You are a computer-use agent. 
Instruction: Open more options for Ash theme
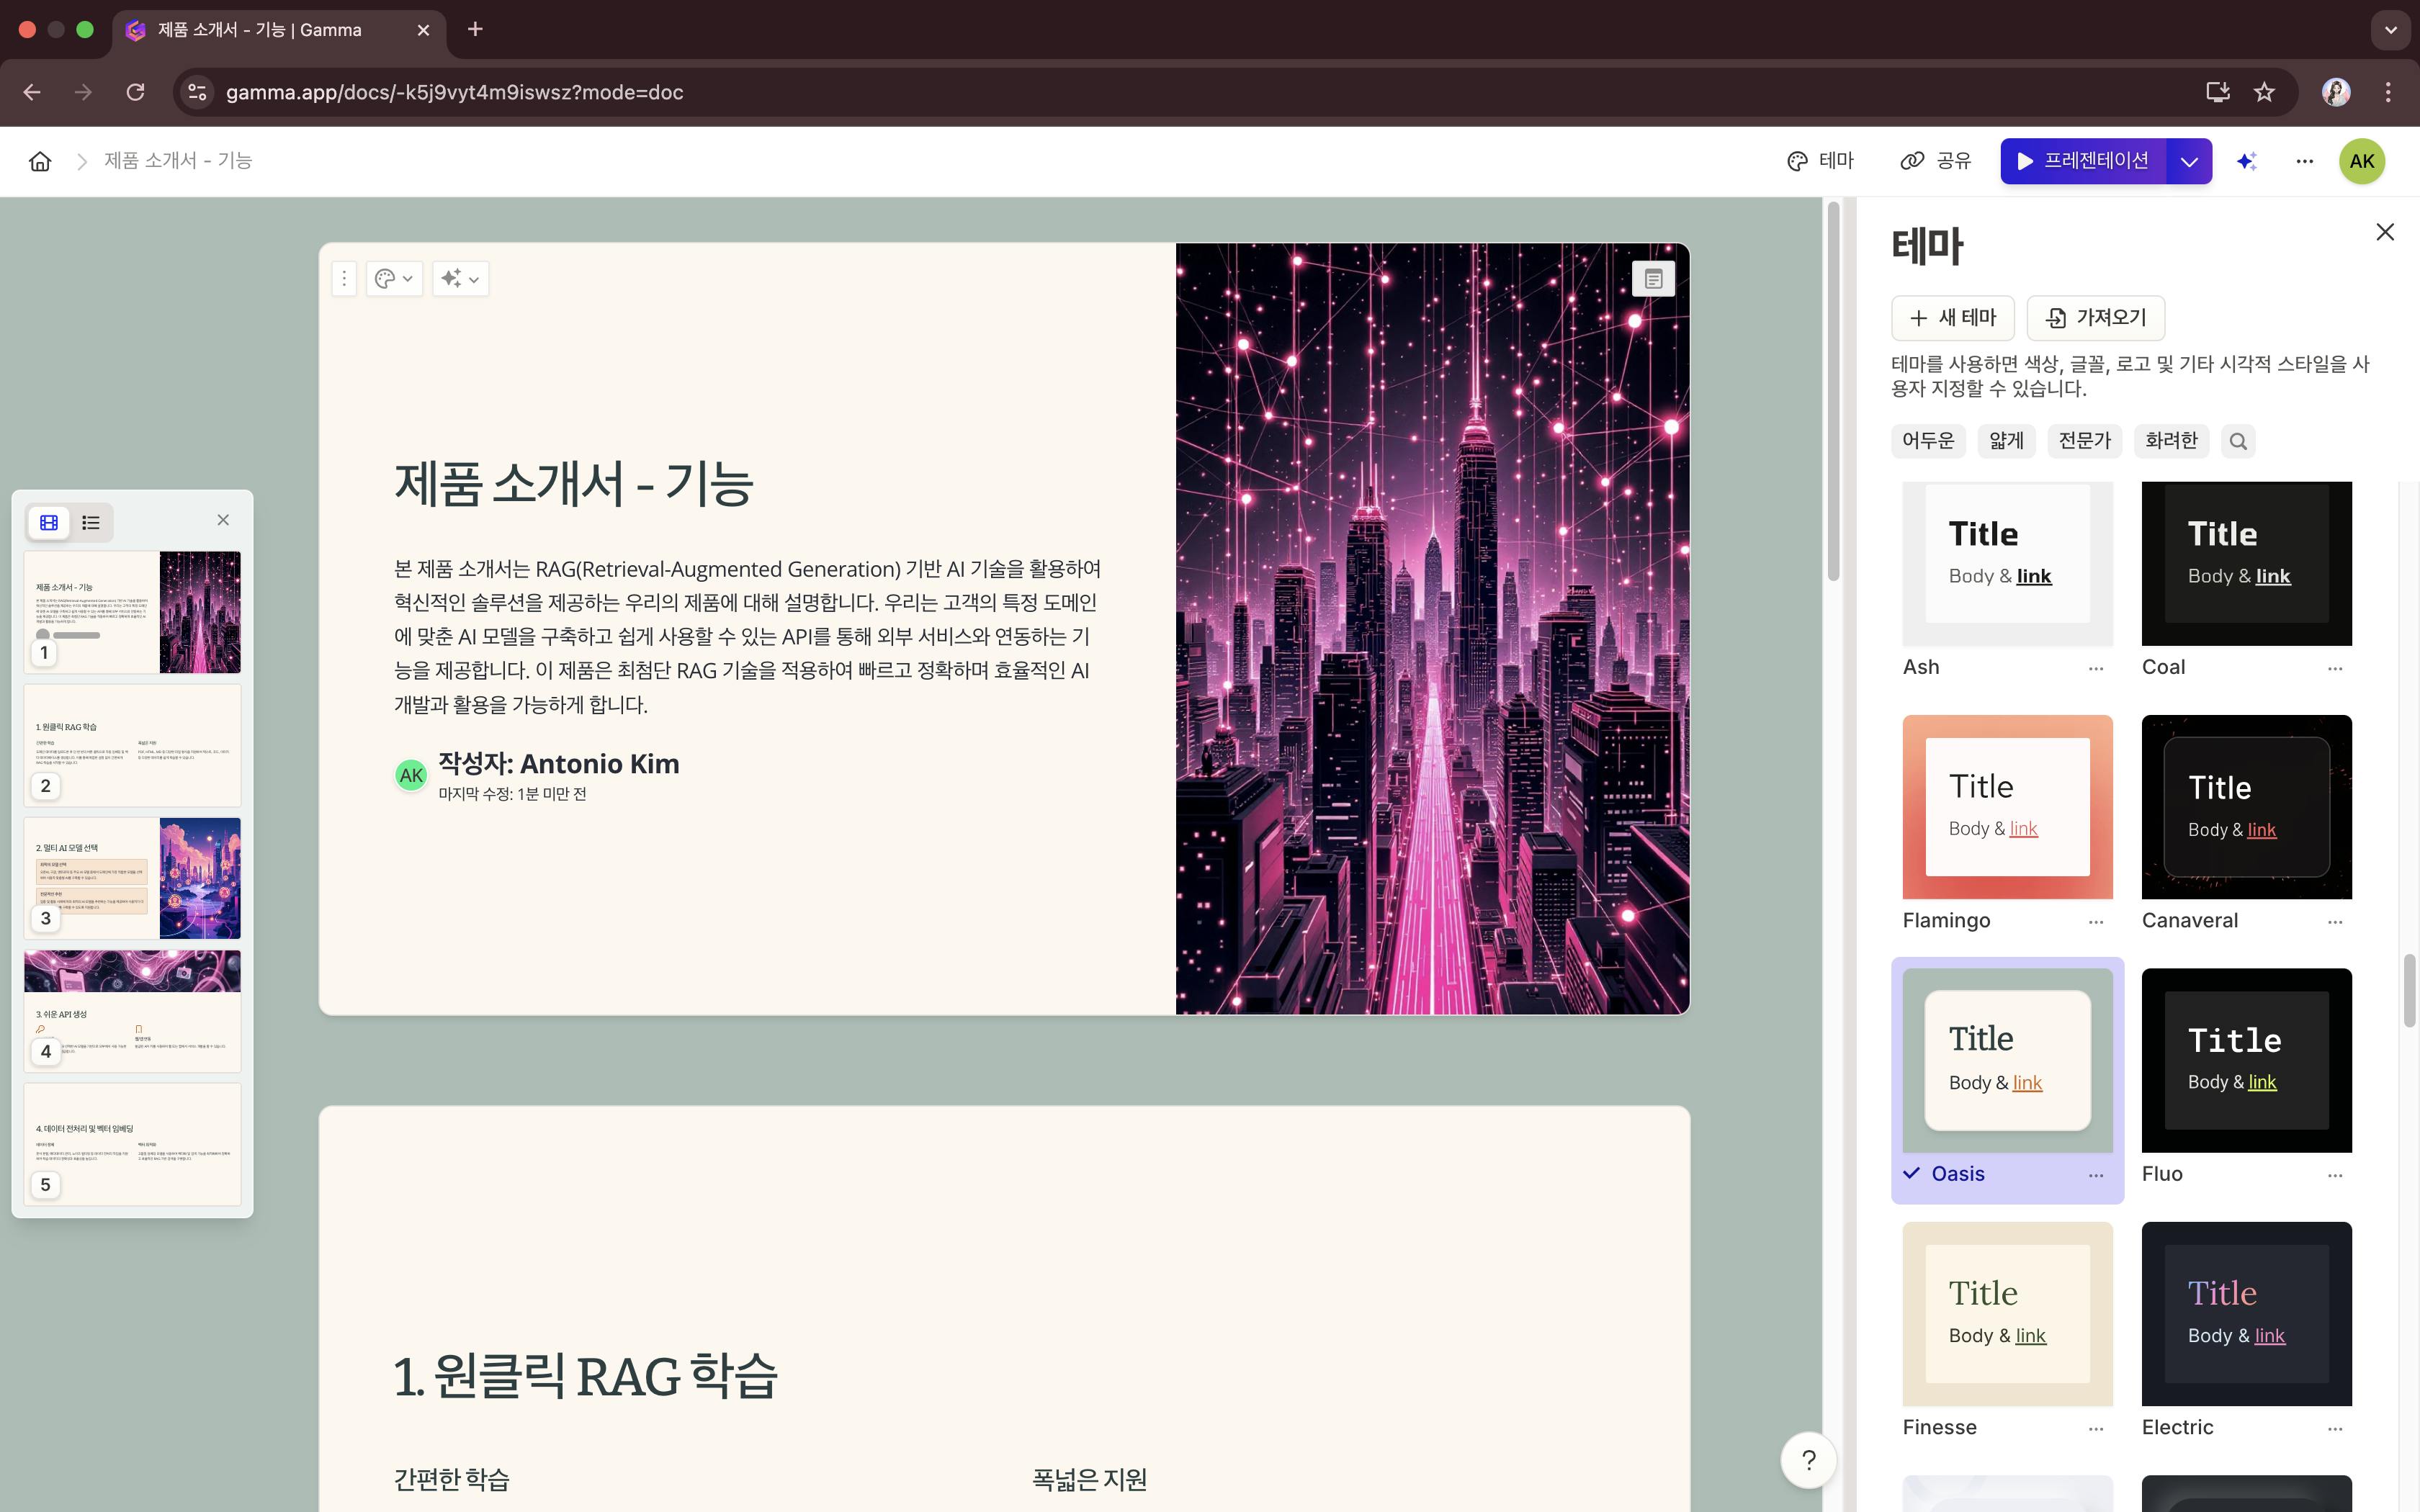pyautogui.click(x=2096, y=668)
